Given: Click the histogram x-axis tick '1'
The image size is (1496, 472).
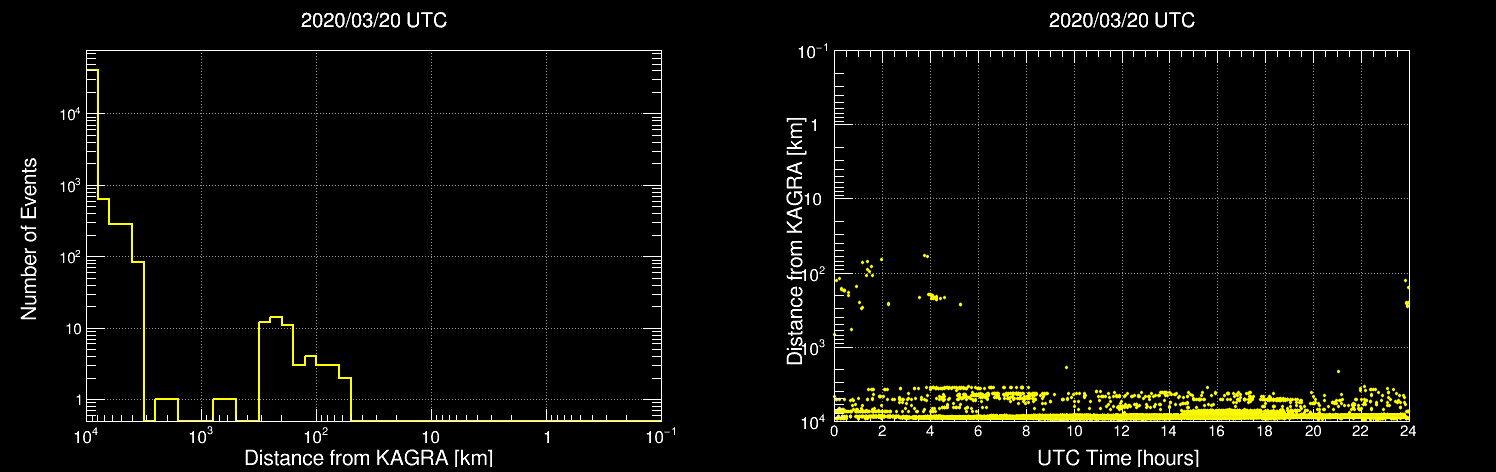Looking at the screenshot, I should [546, 438].
